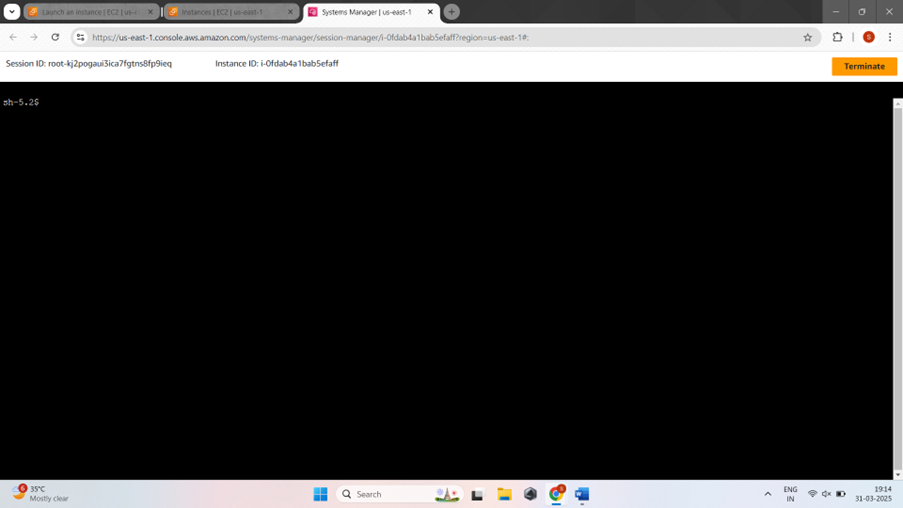Open the dark hexagon app in taskbar
This screenshot has width=903, height=508.
[530, 494]
